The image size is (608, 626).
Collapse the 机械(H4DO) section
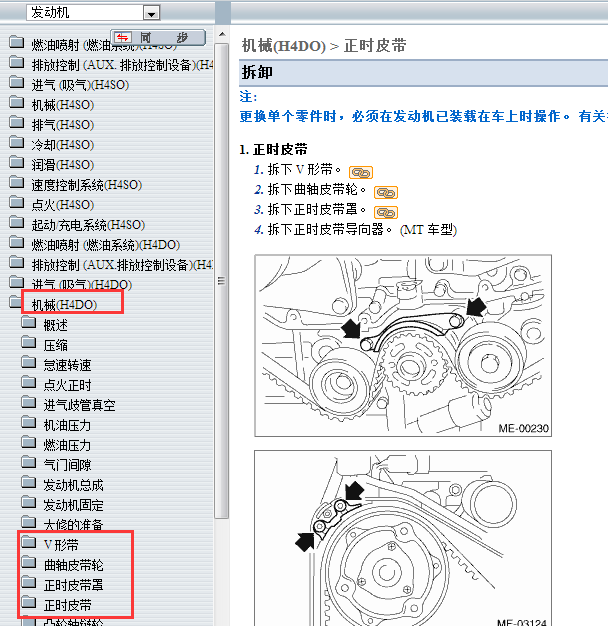(64, 305)
